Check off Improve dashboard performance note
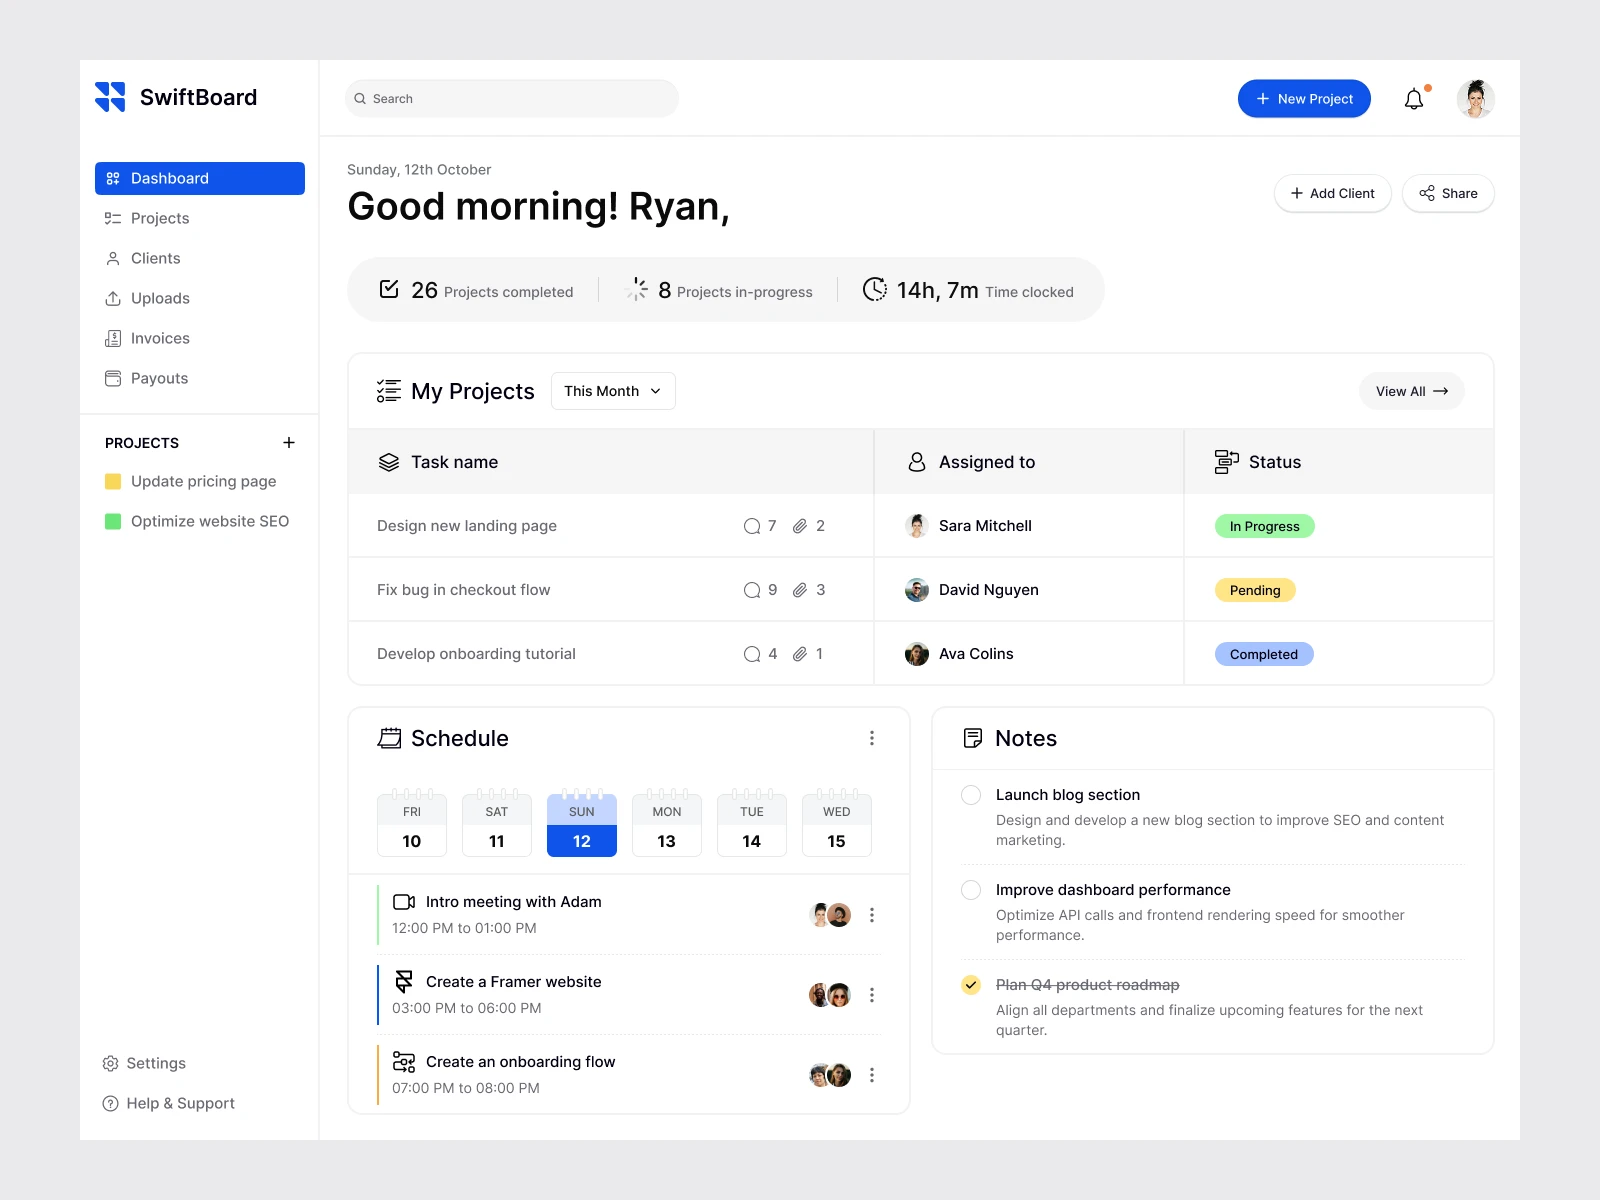Image resolution: width=1600 pixels, height=1200 pixels. click(971, 890)
